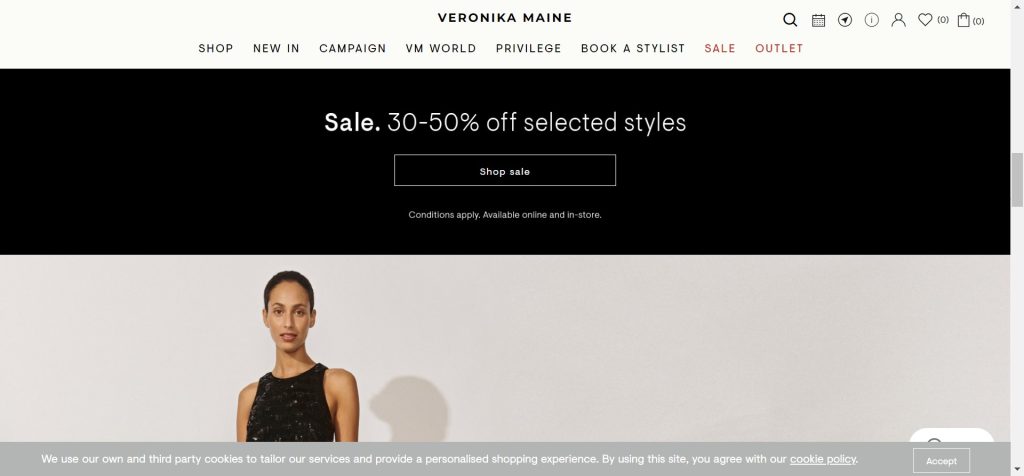Viewport: 1024px width, 476px height.
Task: Open the account profile icon
Action: click(x=899, y=20)
